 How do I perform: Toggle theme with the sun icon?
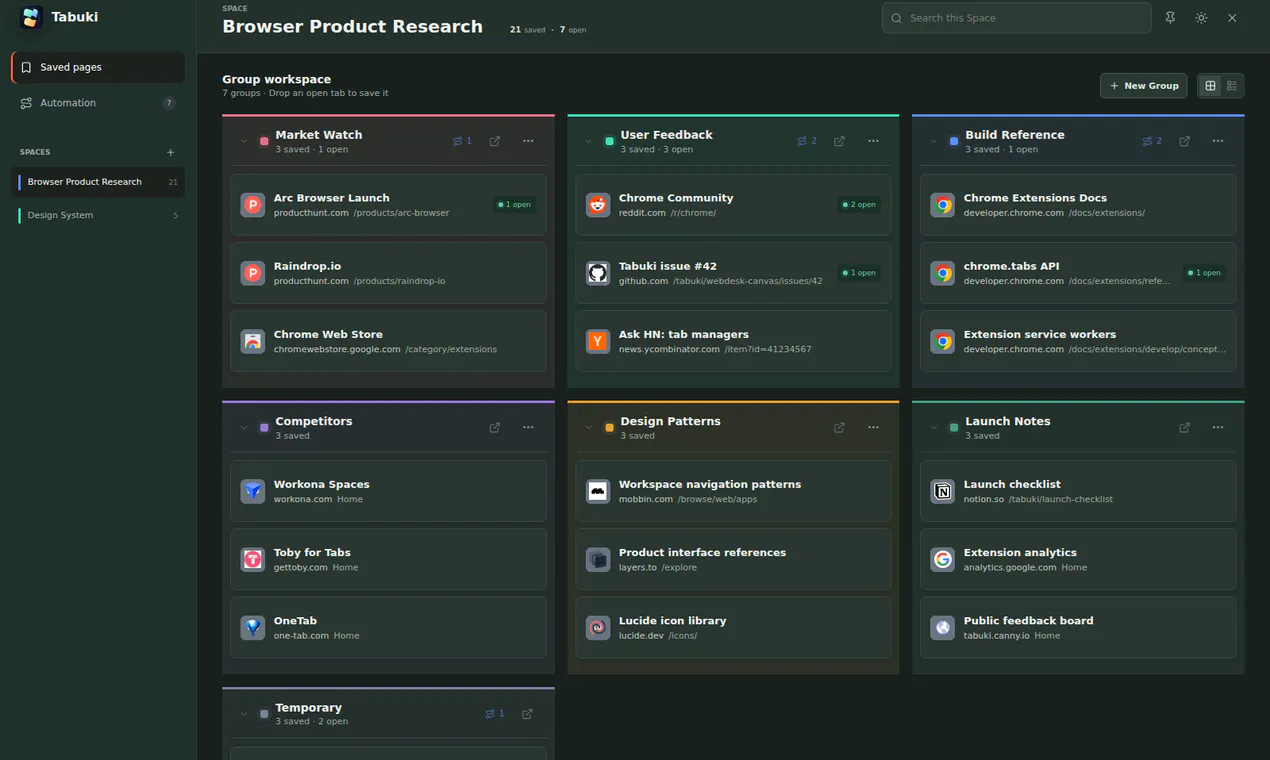pyautogui.click(x=1201, y=18)
